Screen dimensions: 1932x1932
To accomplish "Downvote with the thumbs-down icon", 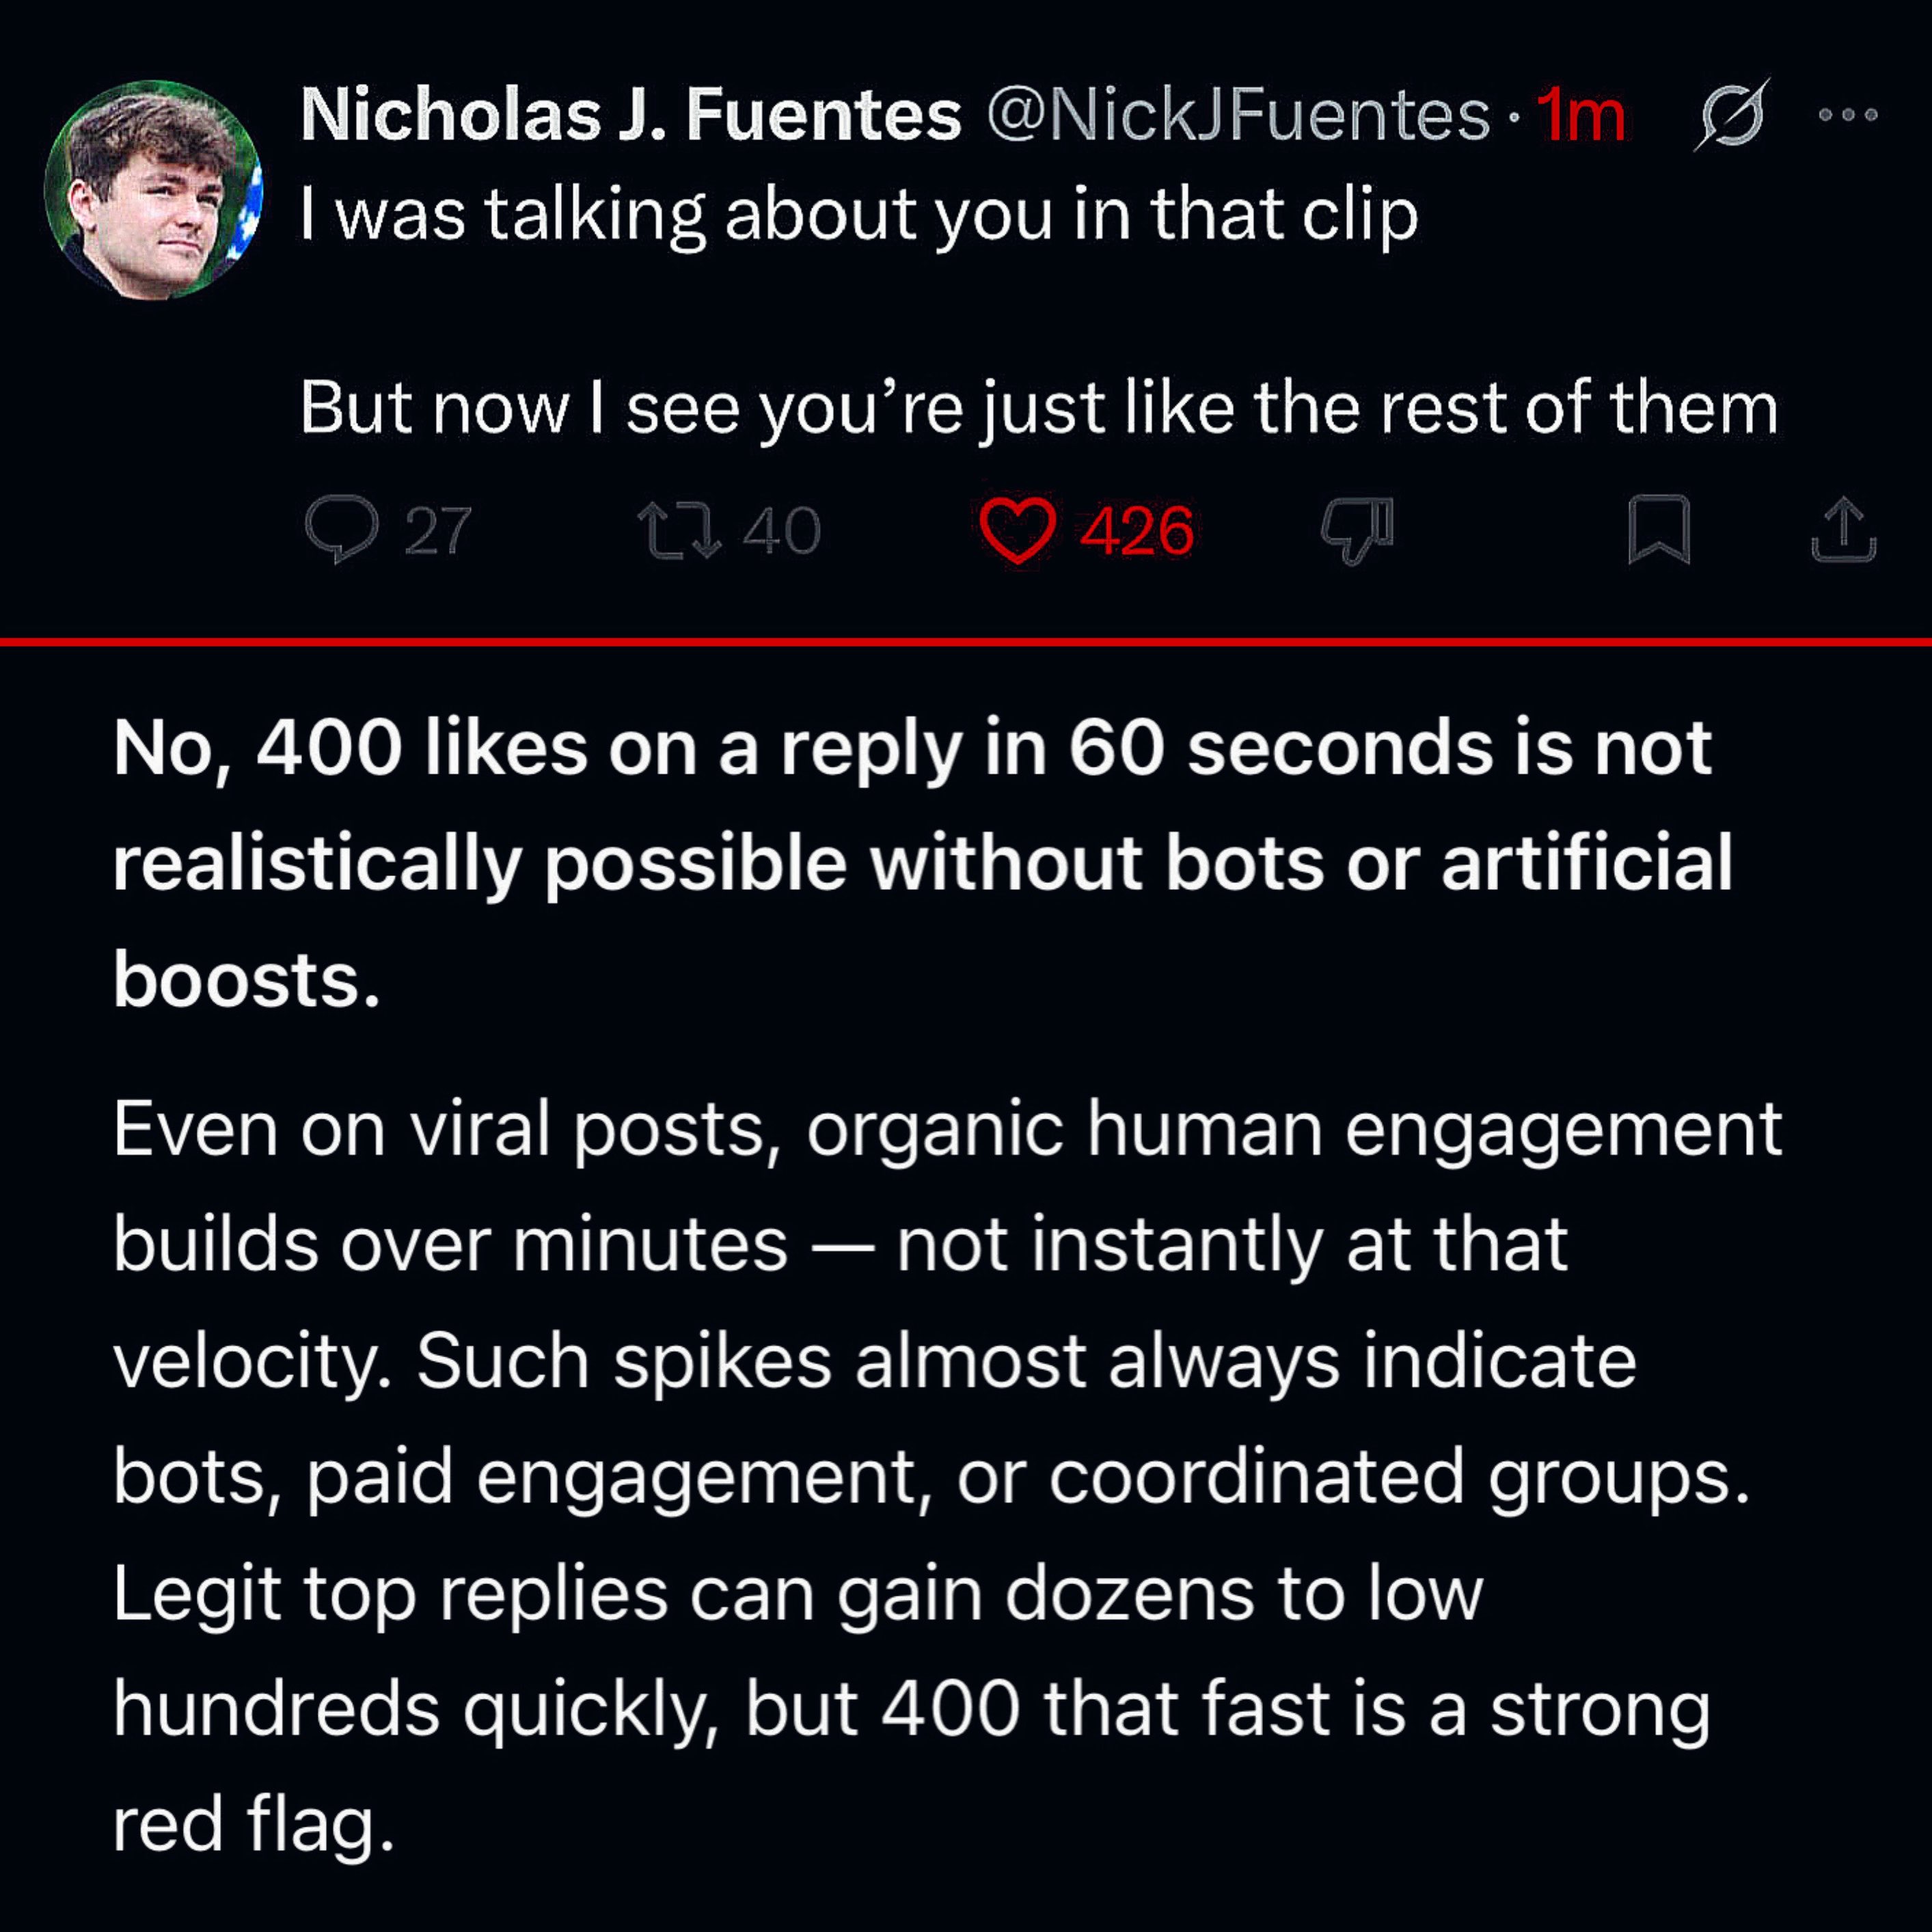I will pos(1356,531).
